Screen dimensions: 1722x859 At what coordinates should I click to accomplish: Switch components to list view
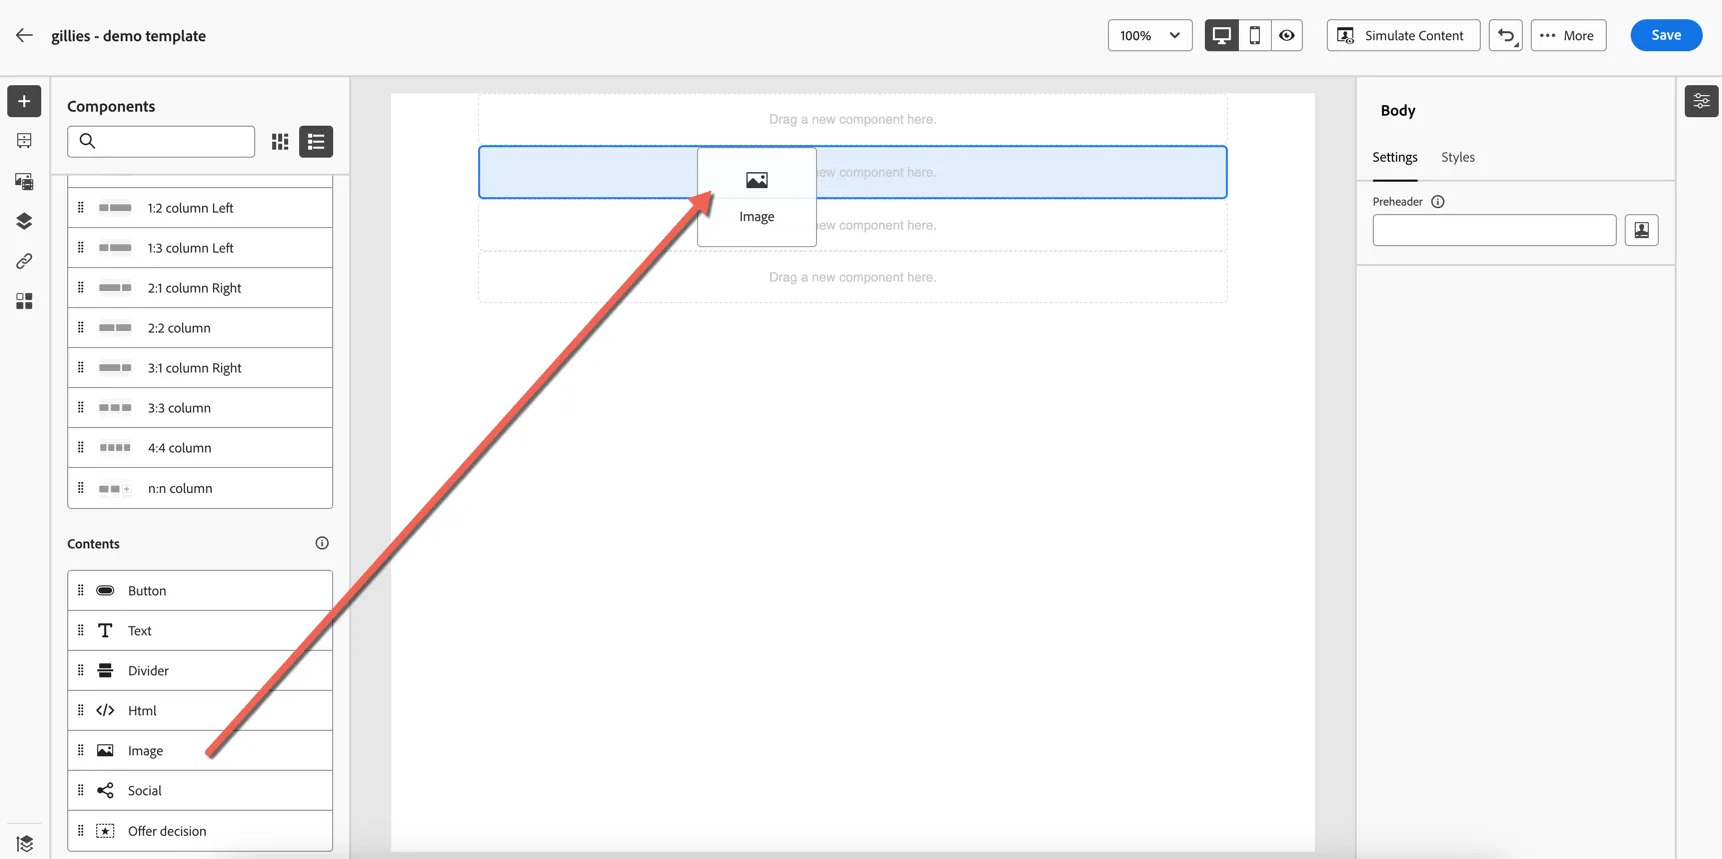316,141
